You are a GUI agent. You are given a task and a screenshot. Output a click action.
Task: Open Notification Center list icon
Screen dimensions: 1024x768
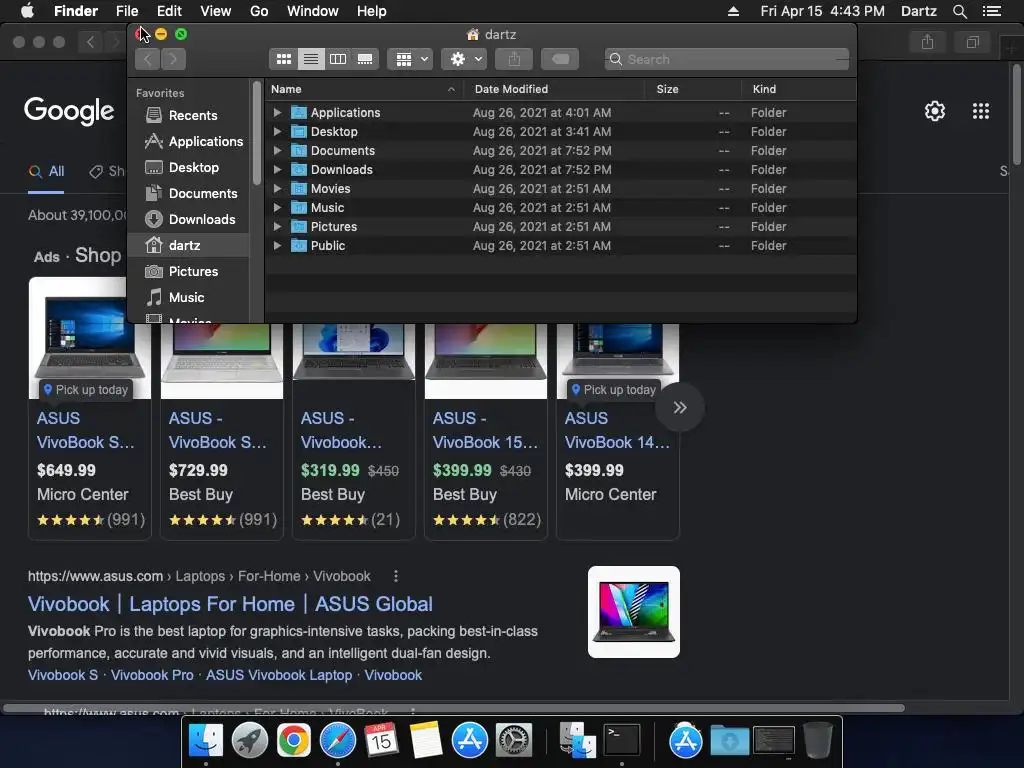click(992, 11)
